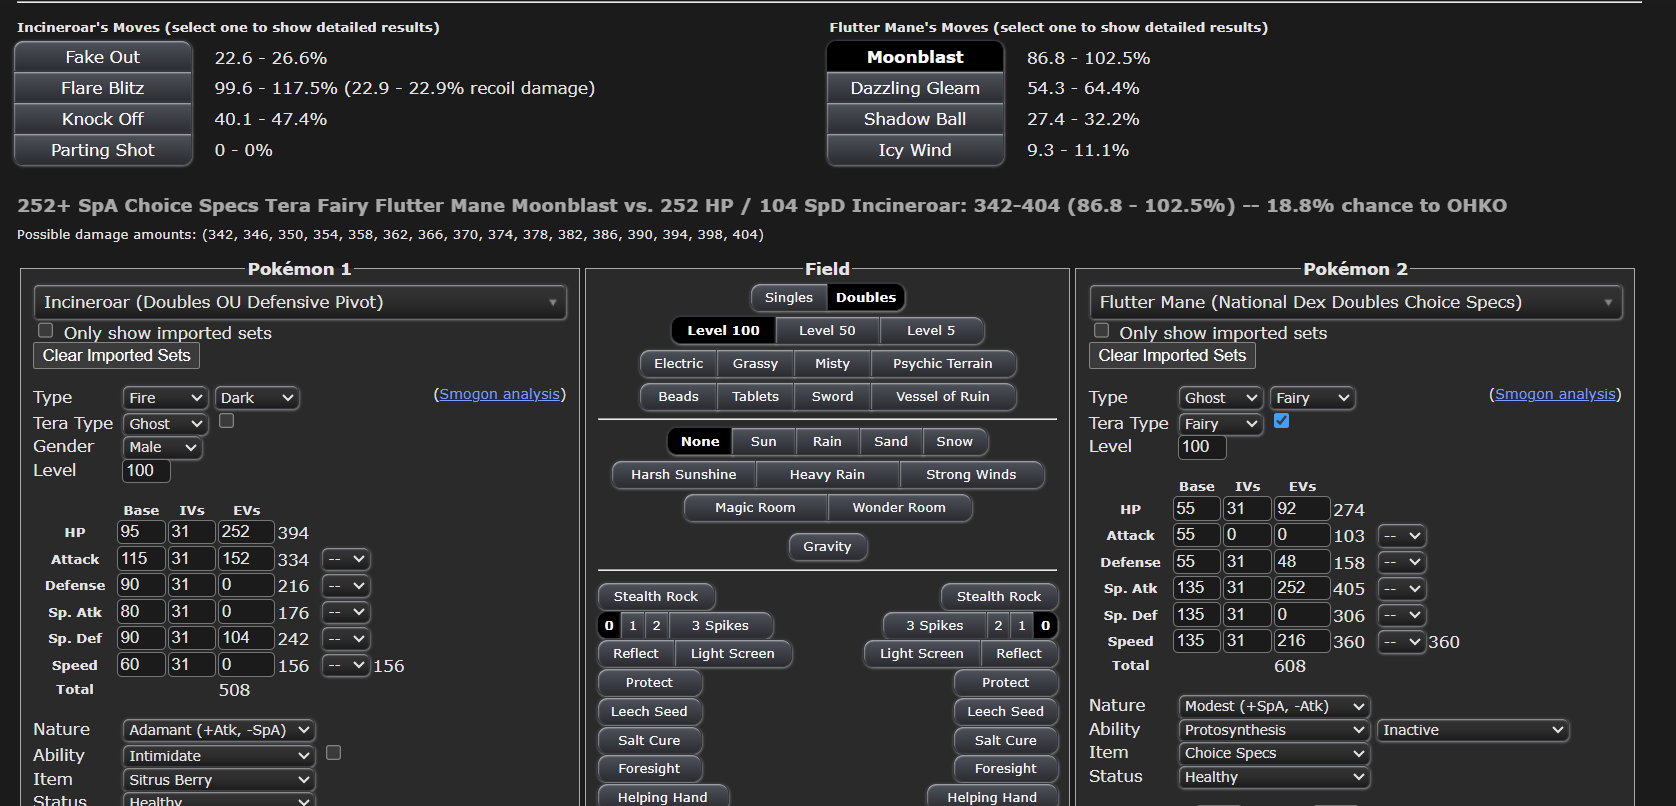Select Incineroar's Flare Blitz move
1676x806 pixels.
pyautogui.click(x=103, y=88)
